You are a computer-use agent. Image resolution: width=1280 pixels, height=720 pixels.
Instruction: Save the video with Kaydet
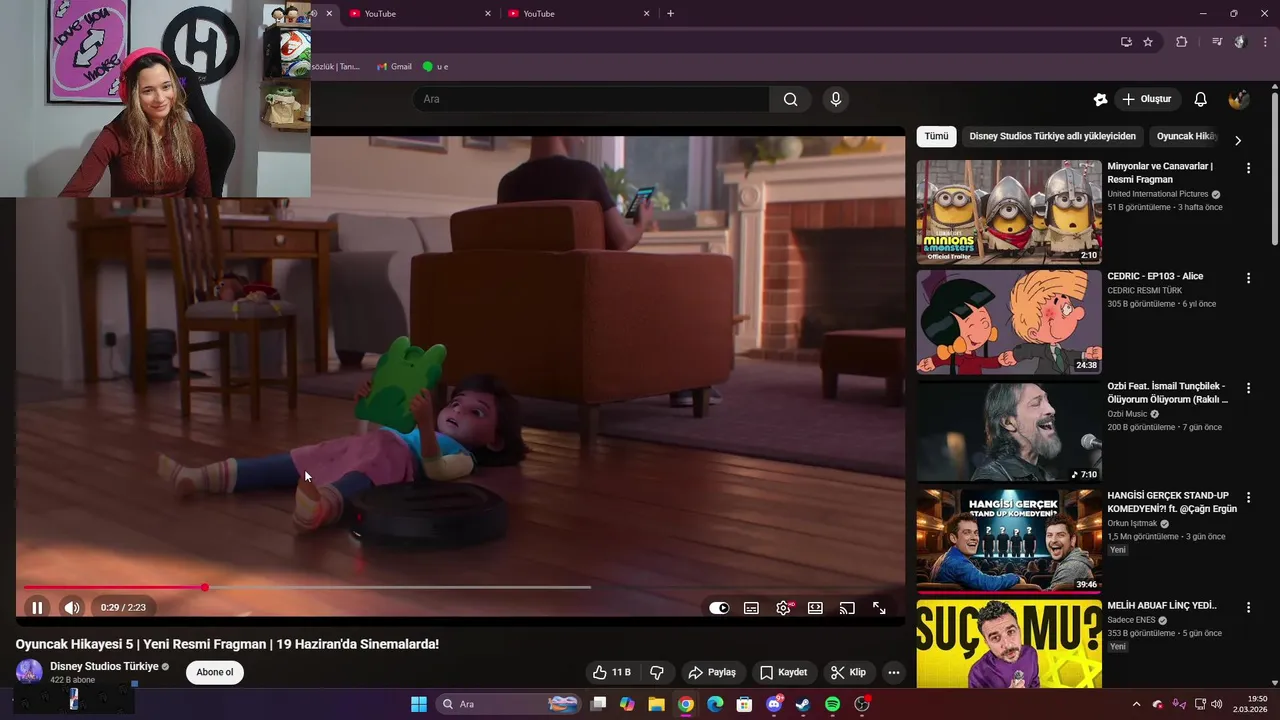[783, 672]
